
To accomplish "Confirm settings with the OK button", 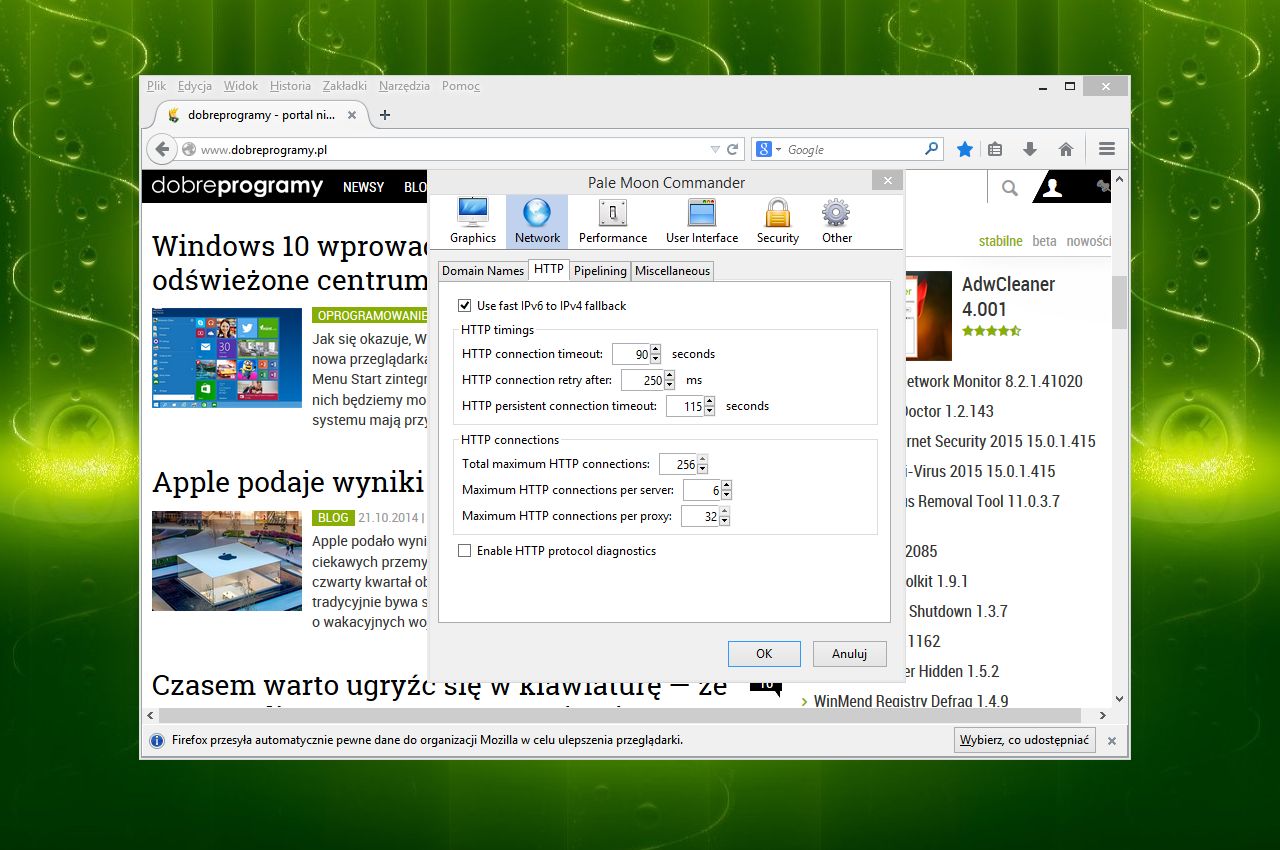I will tap(764, 654).
